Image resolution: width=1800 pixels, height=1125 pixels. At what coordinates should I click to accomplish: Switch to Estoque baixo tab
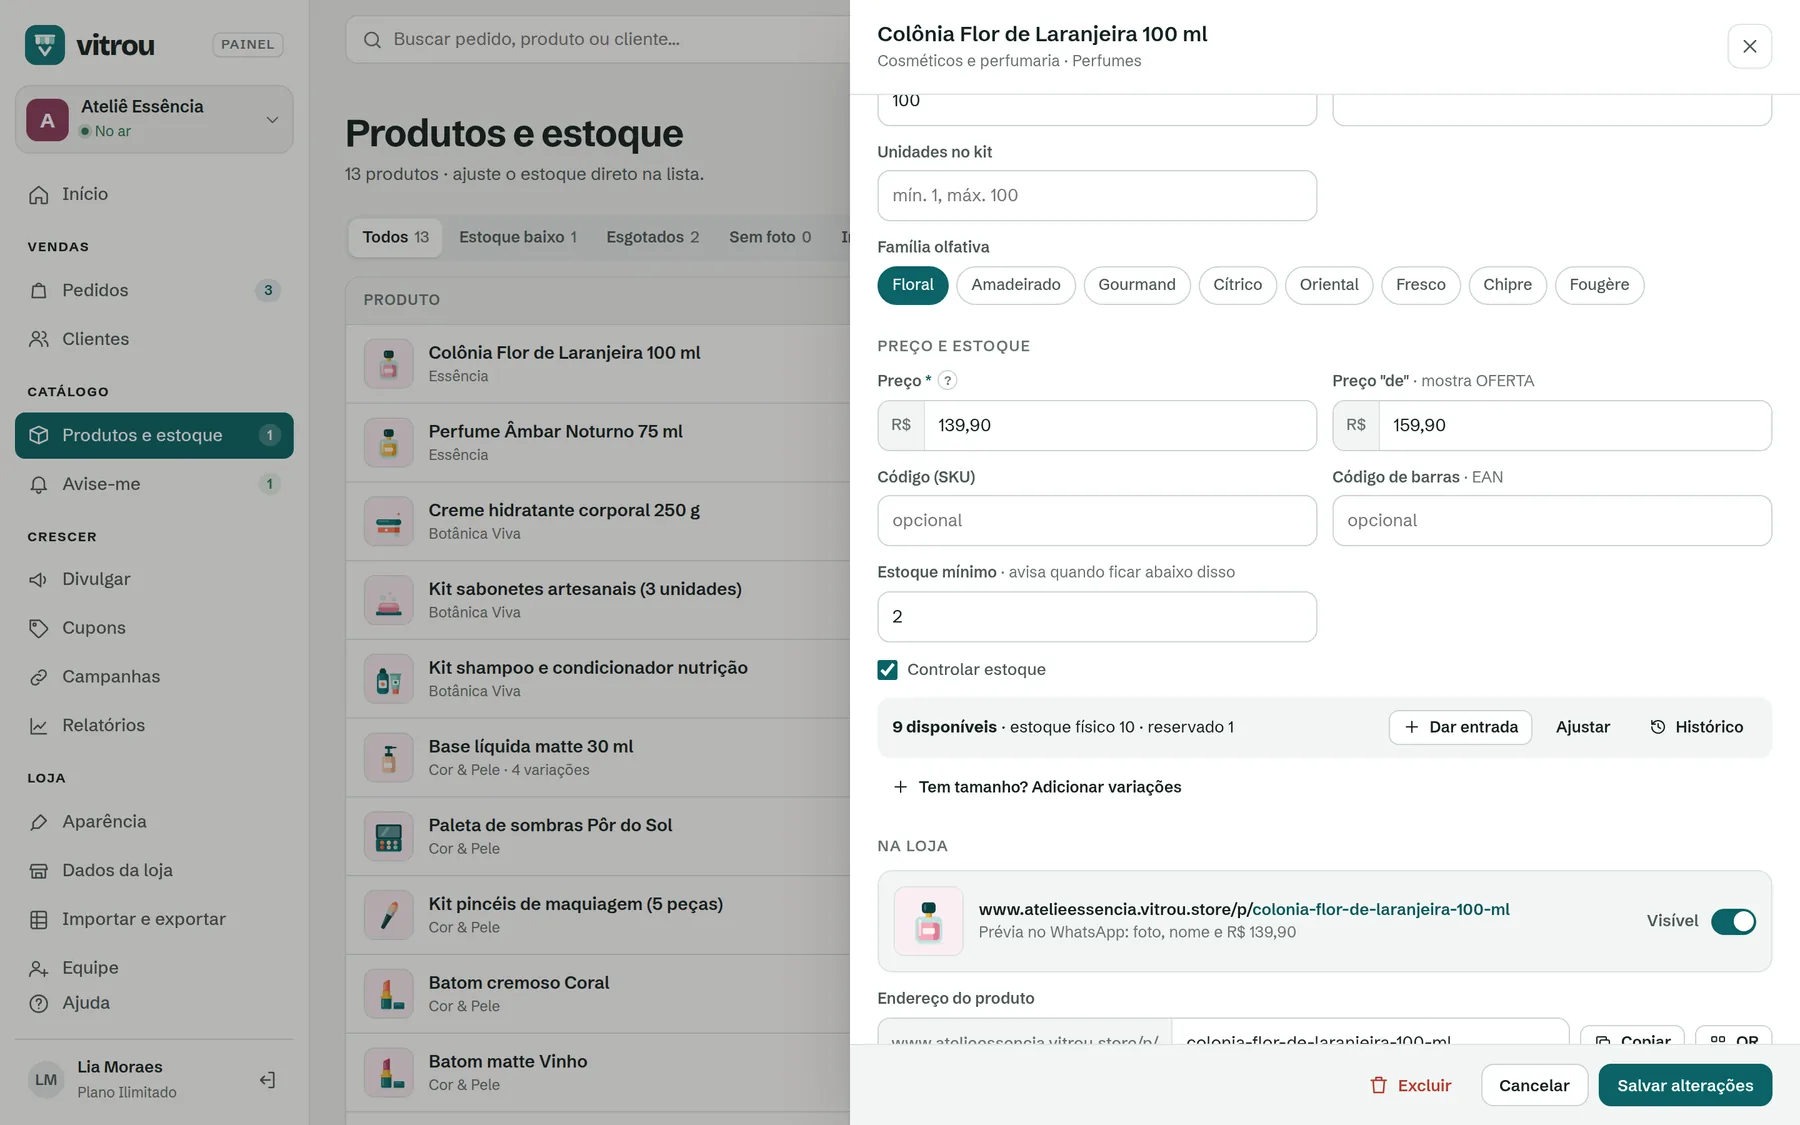coord(518,237)
